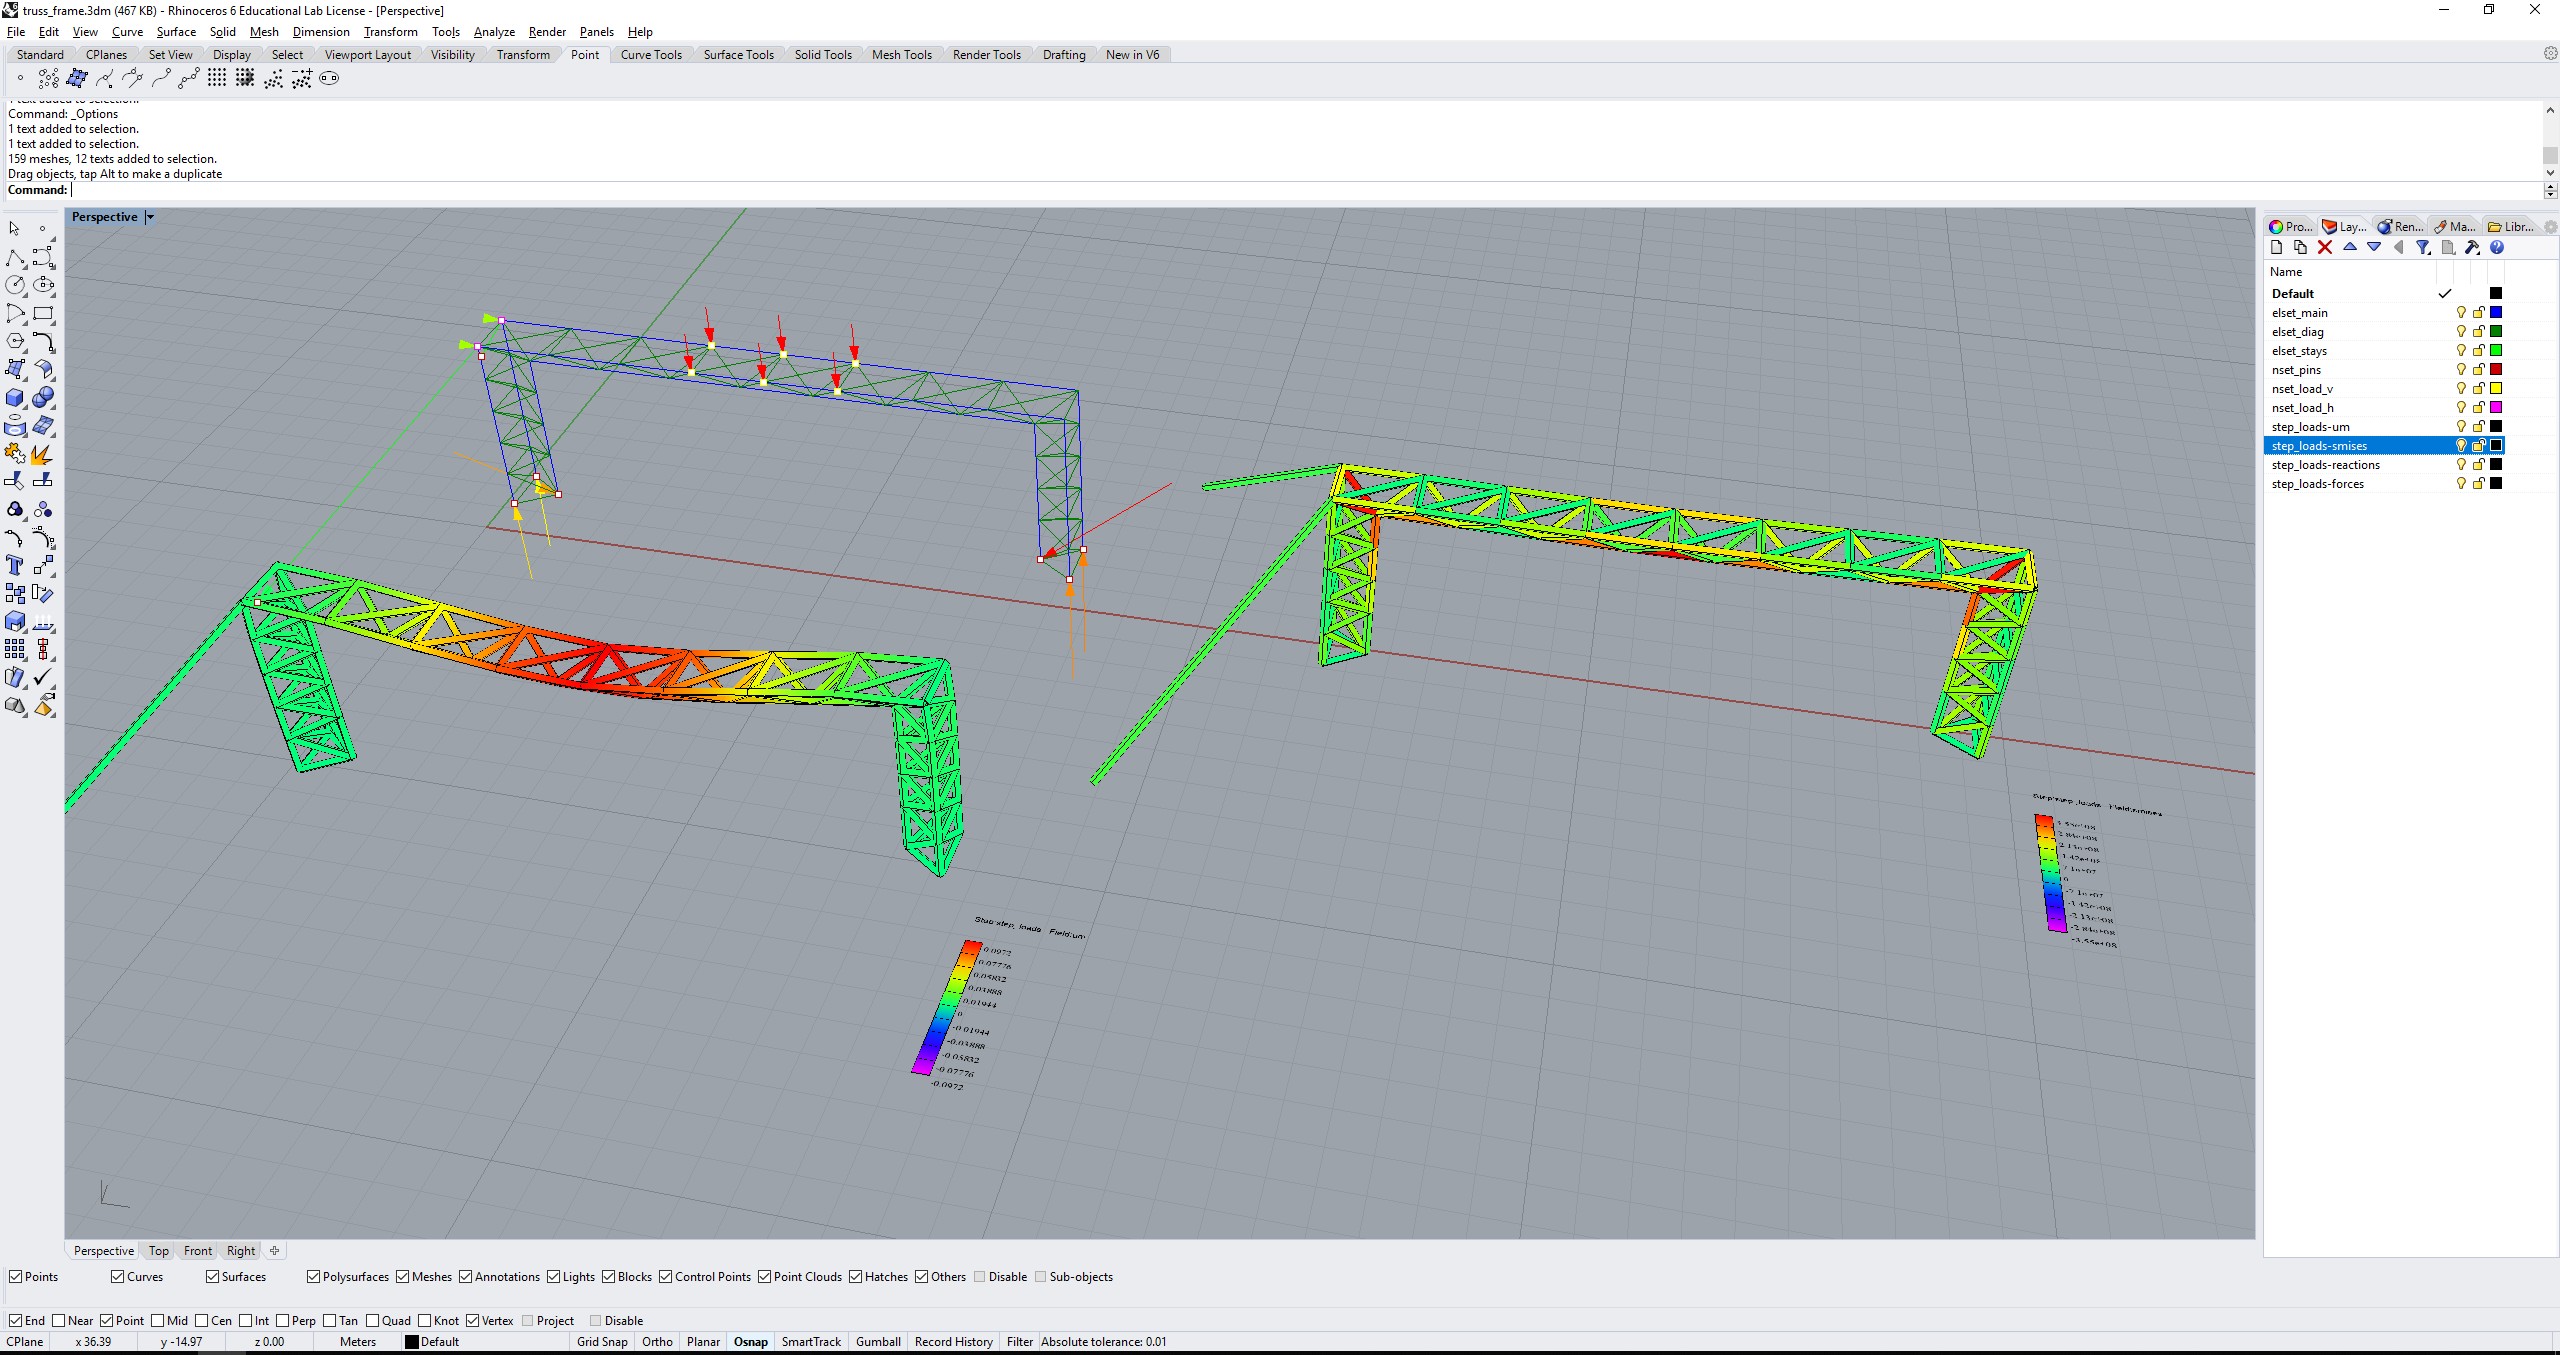This screenshot has width=2560, height=1355.
Task: Lock the nset_pins layer
Action: [2478, 370]
